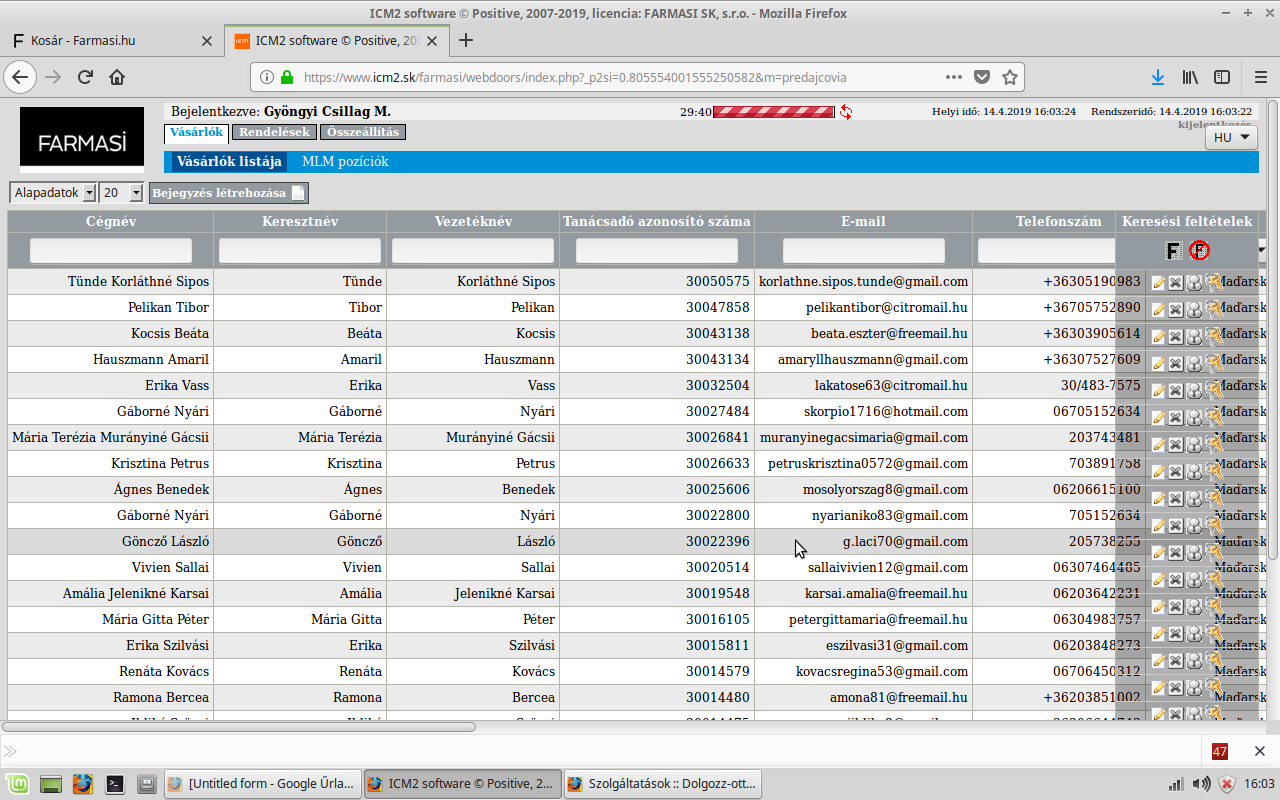
Task: Delete the Pelikan Tibor row using X icon
Action: pos(1176,310)
